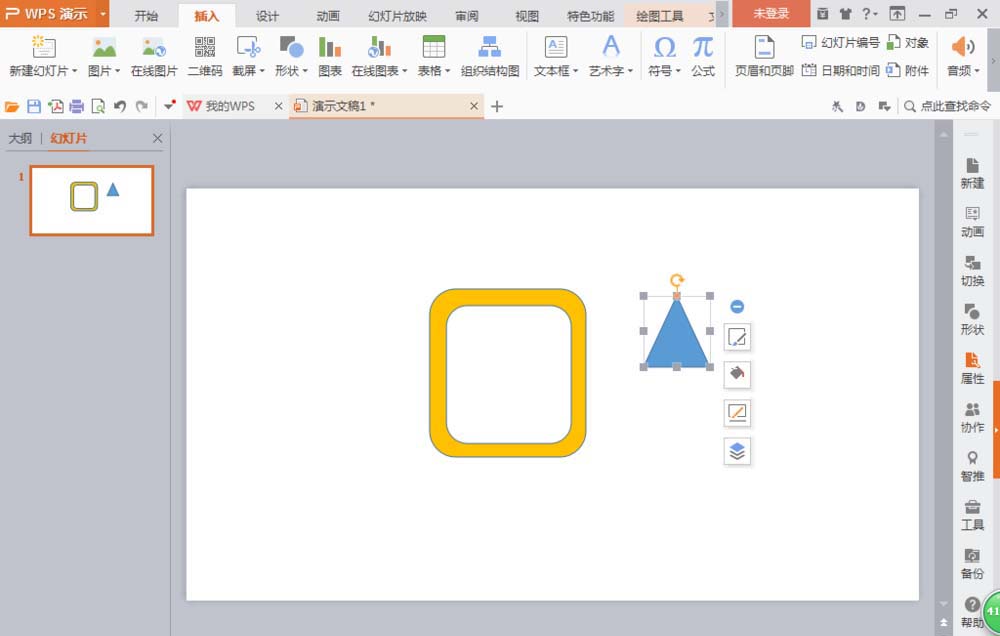Click 页眉和页脚 header and footer

click(764, 56)
